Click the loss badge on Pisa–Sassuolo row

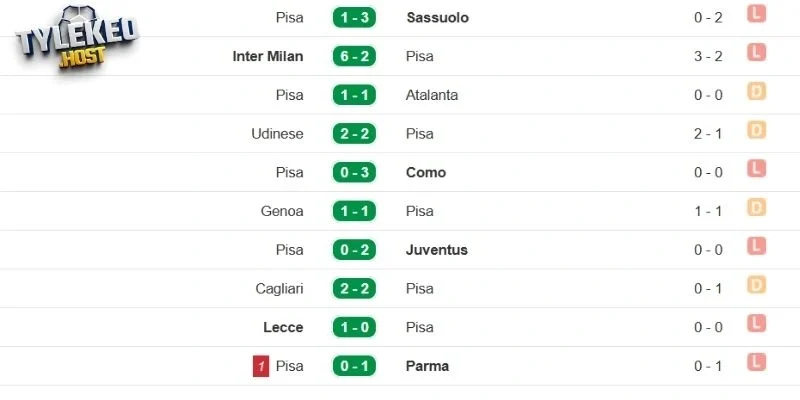pyautogui.click(x=756, y=15)
